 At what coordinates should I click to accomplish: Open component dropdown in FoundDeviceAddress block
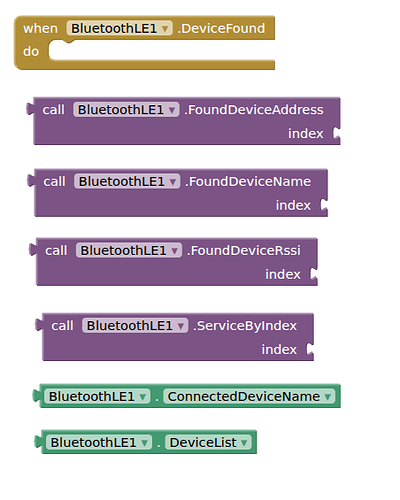tap(126, 110)
